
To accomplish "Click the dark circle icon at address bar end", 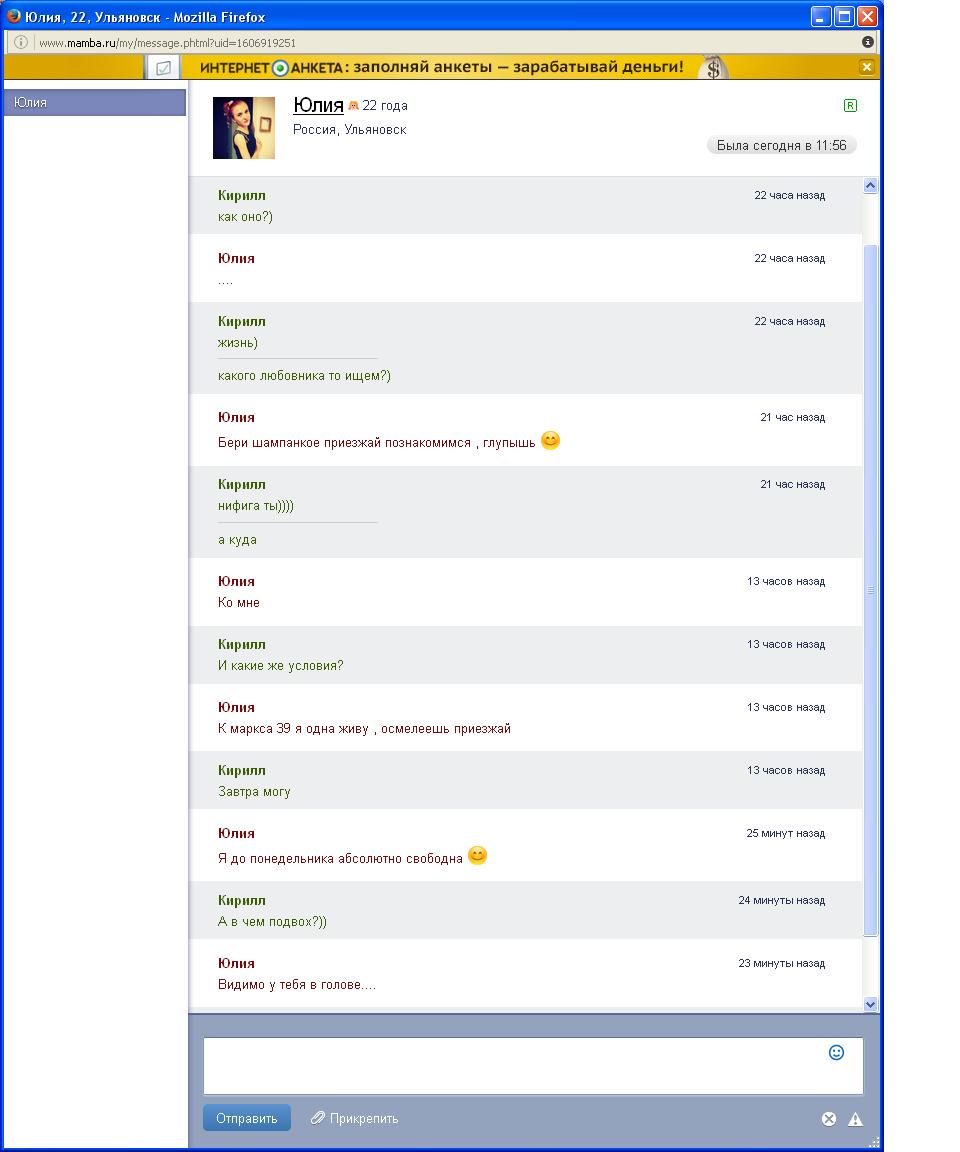I will [867, 42].
